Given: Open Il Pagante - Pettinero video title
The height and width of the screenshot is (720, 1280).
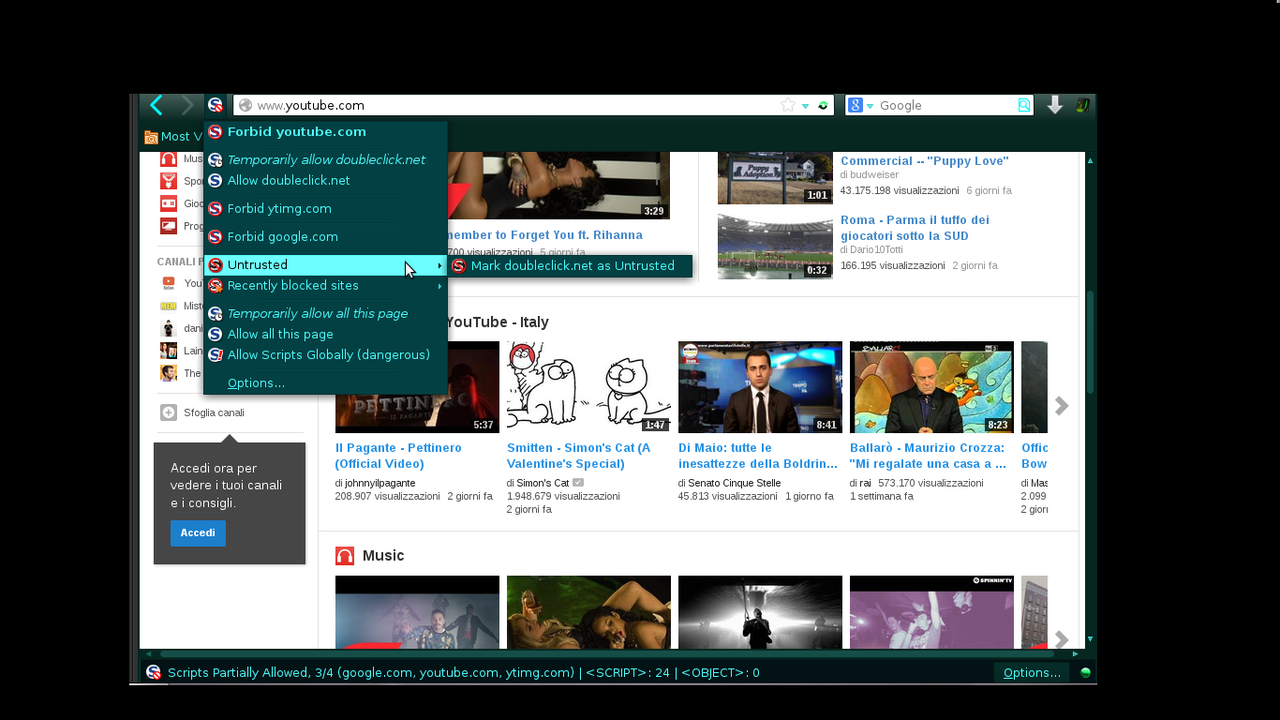Looking at the screenshot, I should click(398, 456).
